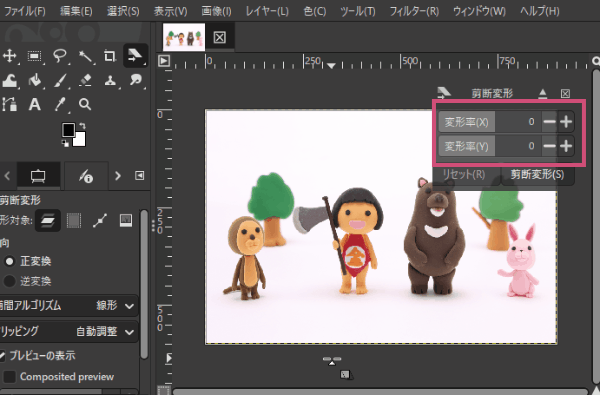Show next dock tabs with right chevron

[117, 176]
